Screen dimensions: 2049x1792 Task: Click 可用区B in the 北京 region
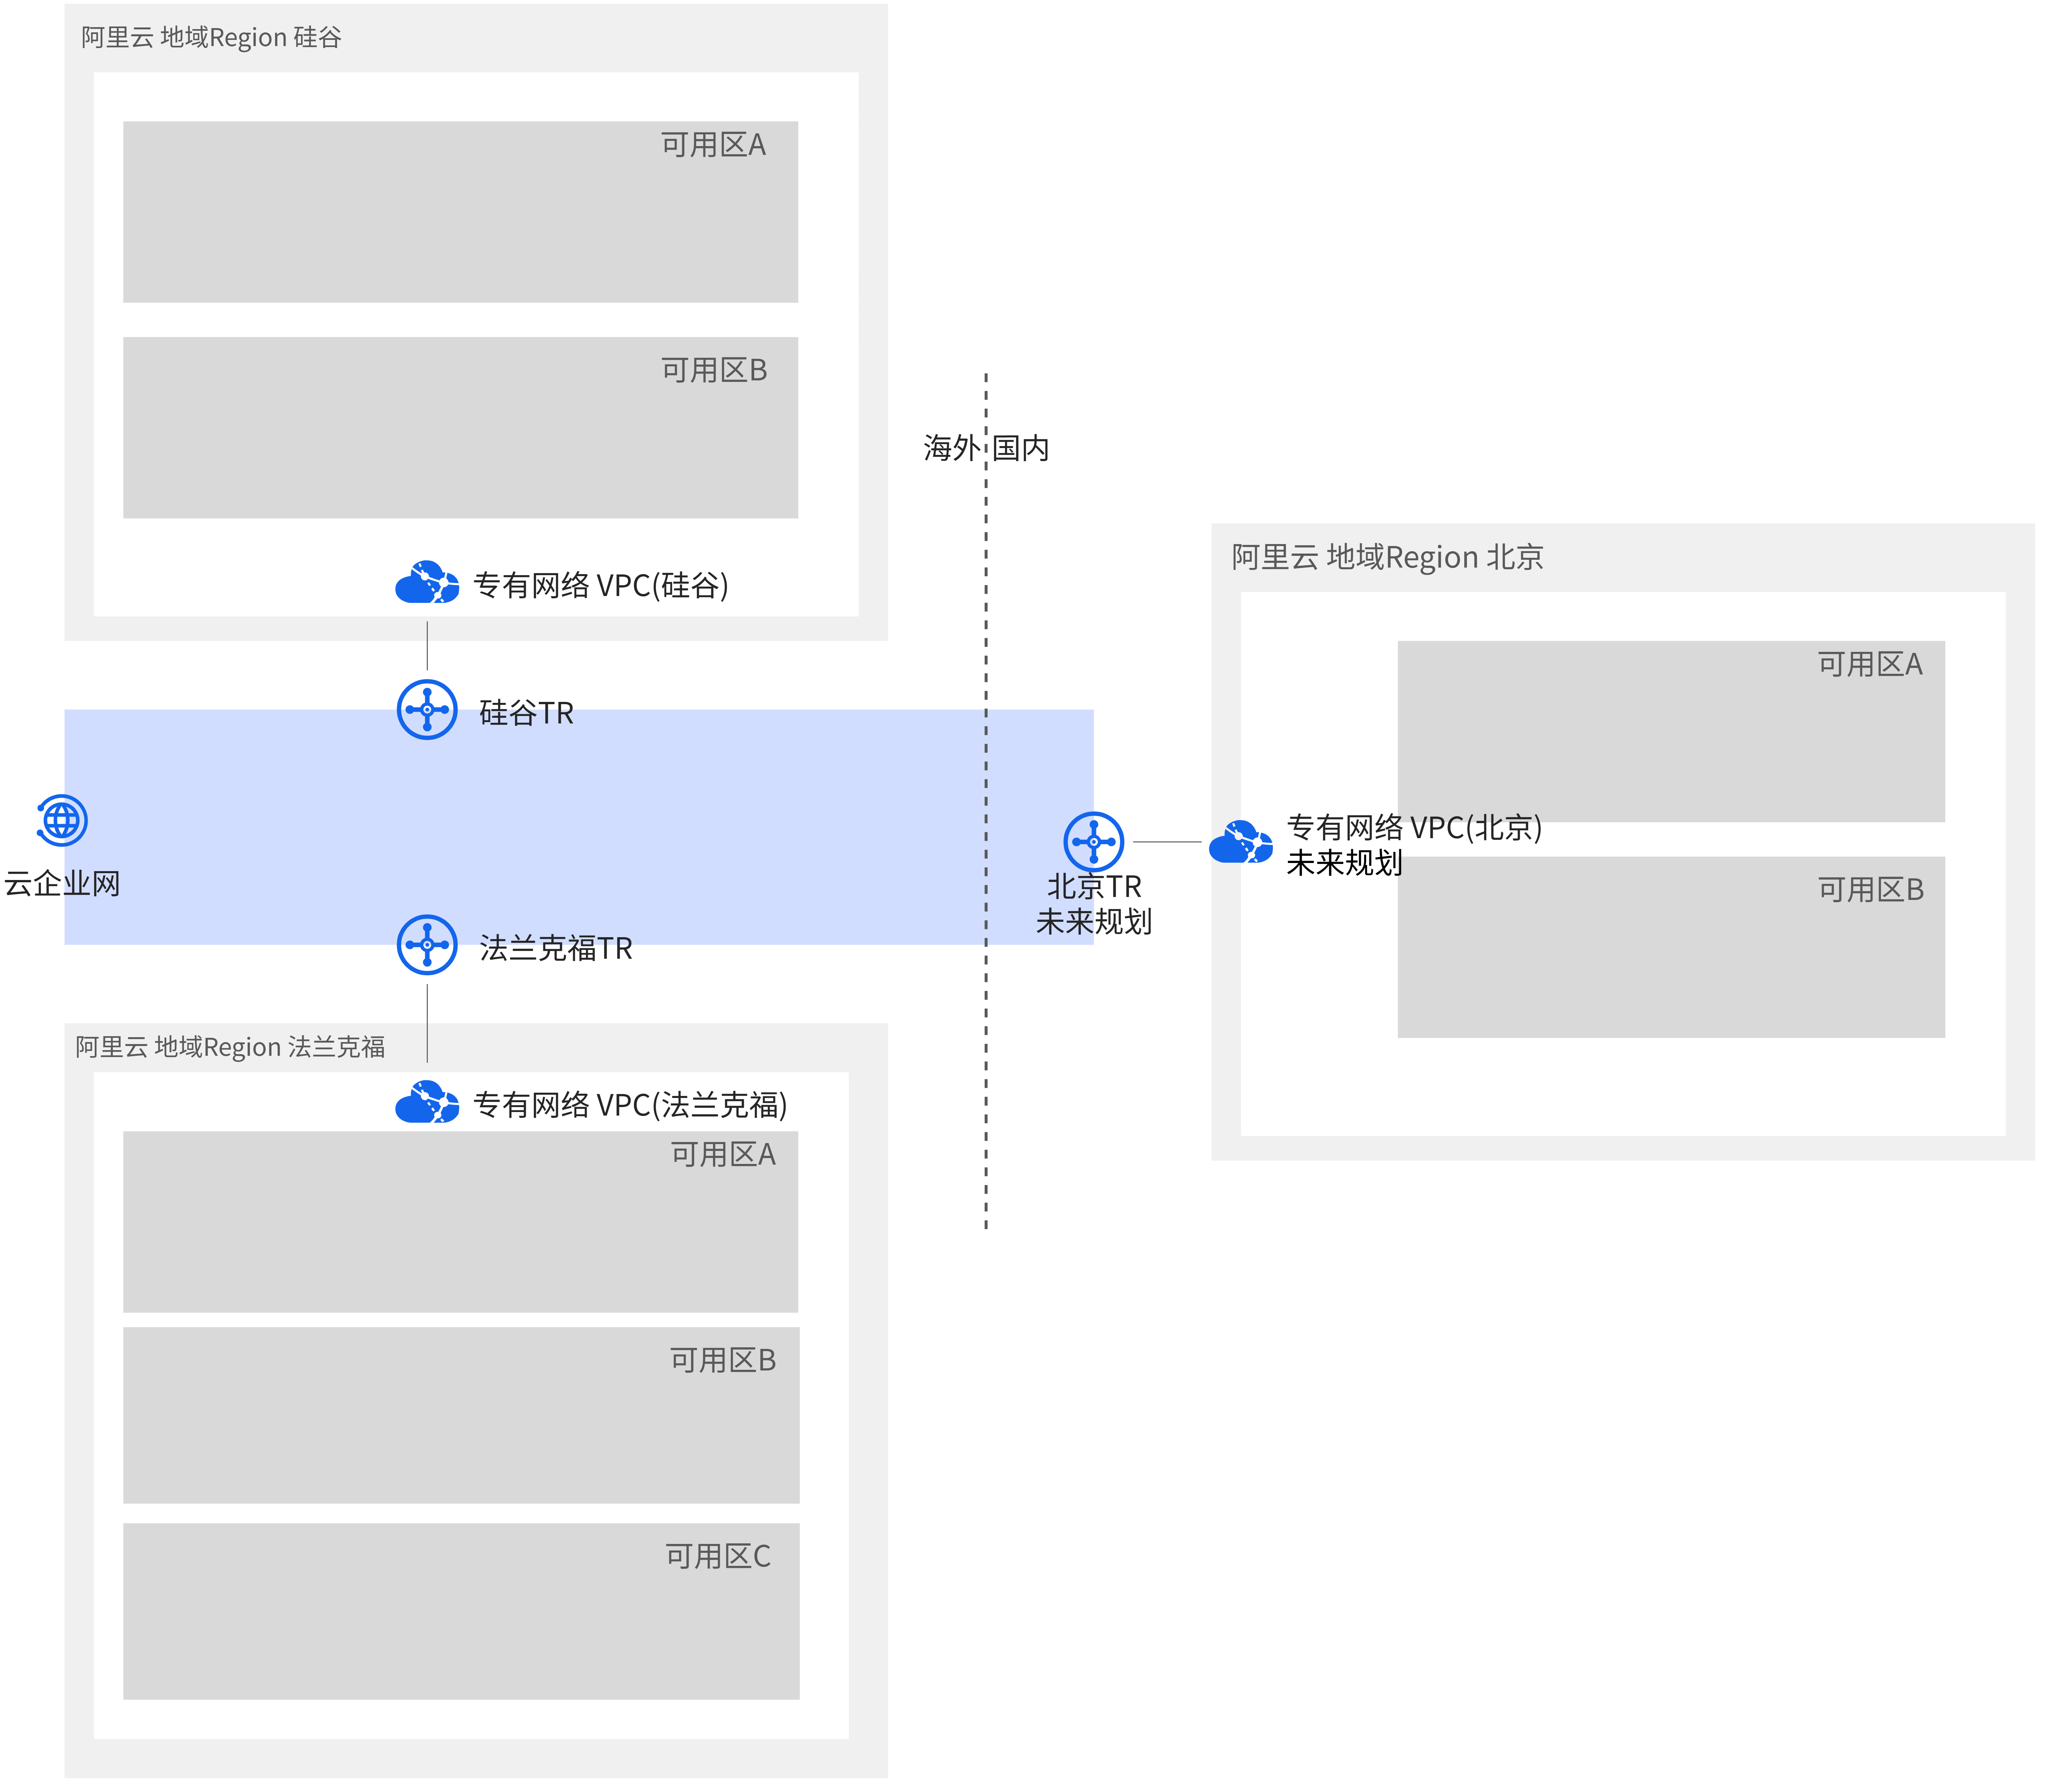[x=1671, y=947]
